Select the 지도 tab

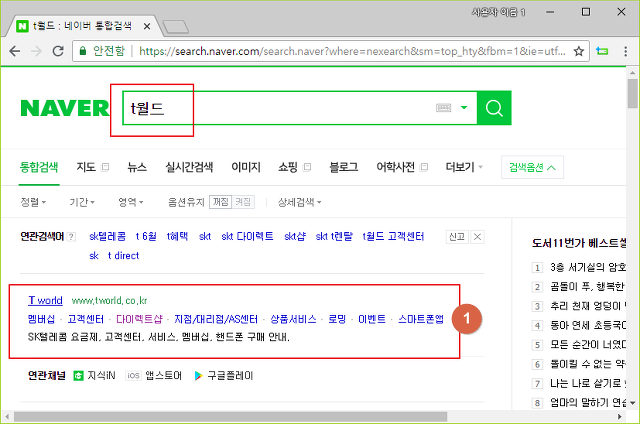[86, 167]
